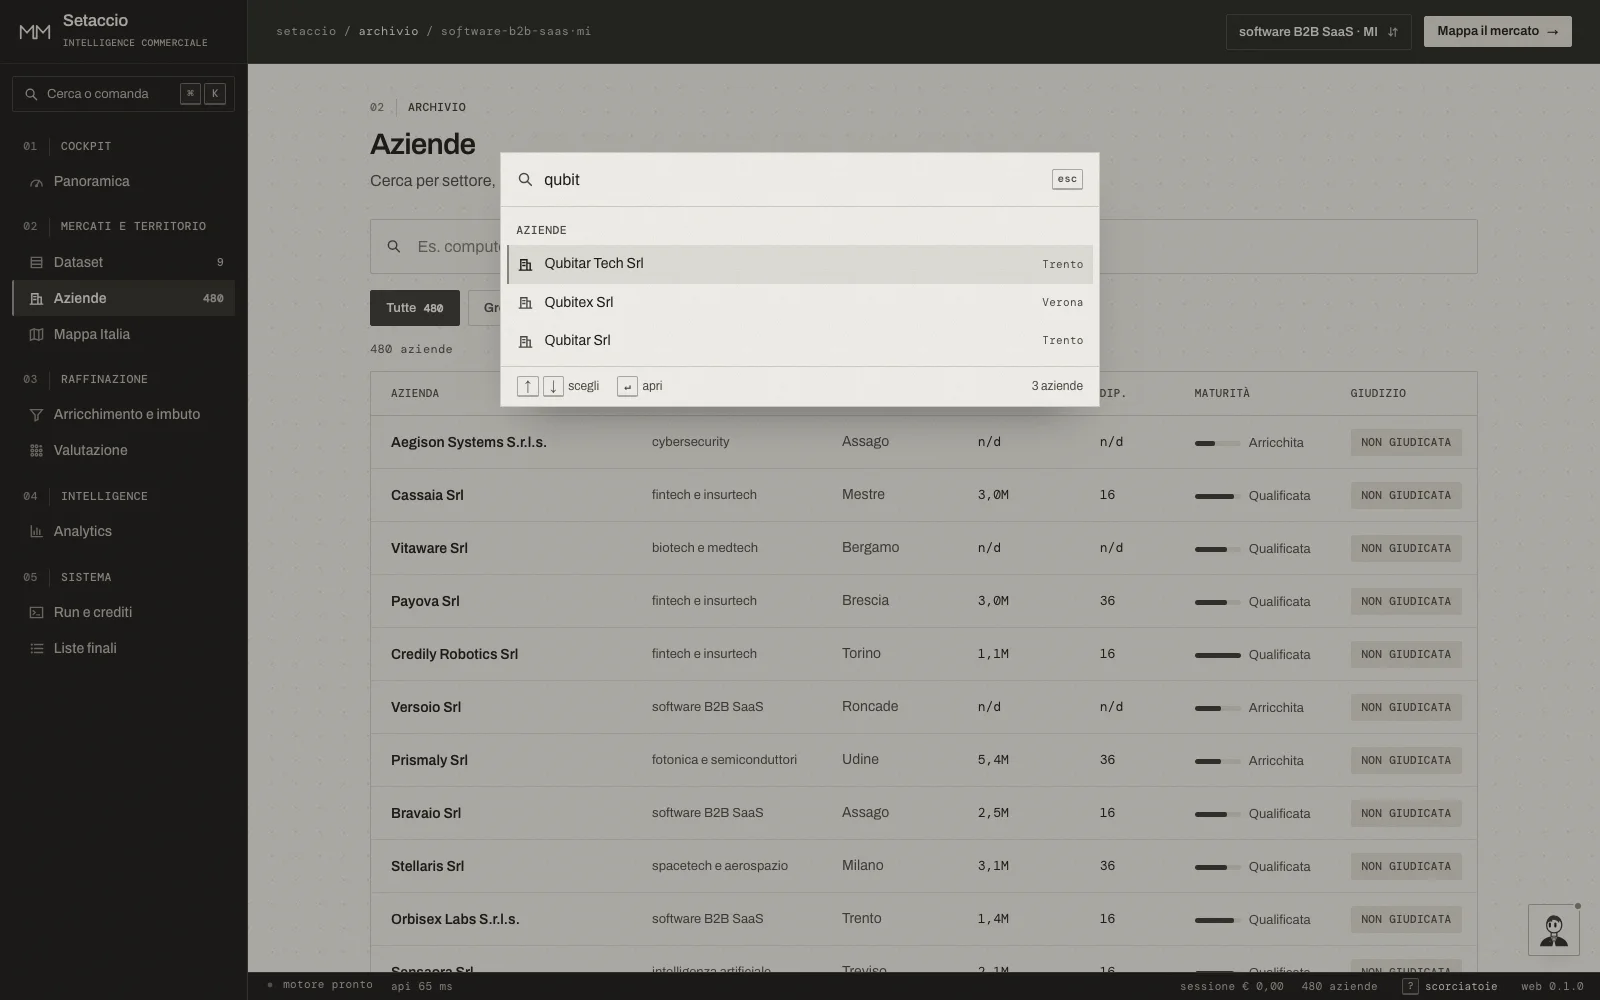This screenshot has width=1600, height=1000.
Task: Click the Liste finali list icon
Action: click(x=36, y=649)
